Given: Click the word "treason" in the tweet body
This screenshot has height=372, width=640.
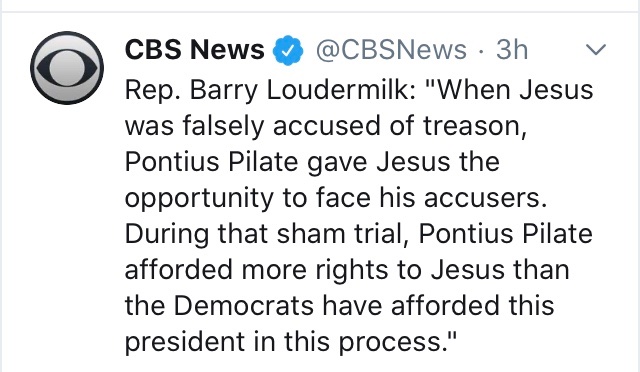Looking at the screenshot, I should tap(471, 125).
